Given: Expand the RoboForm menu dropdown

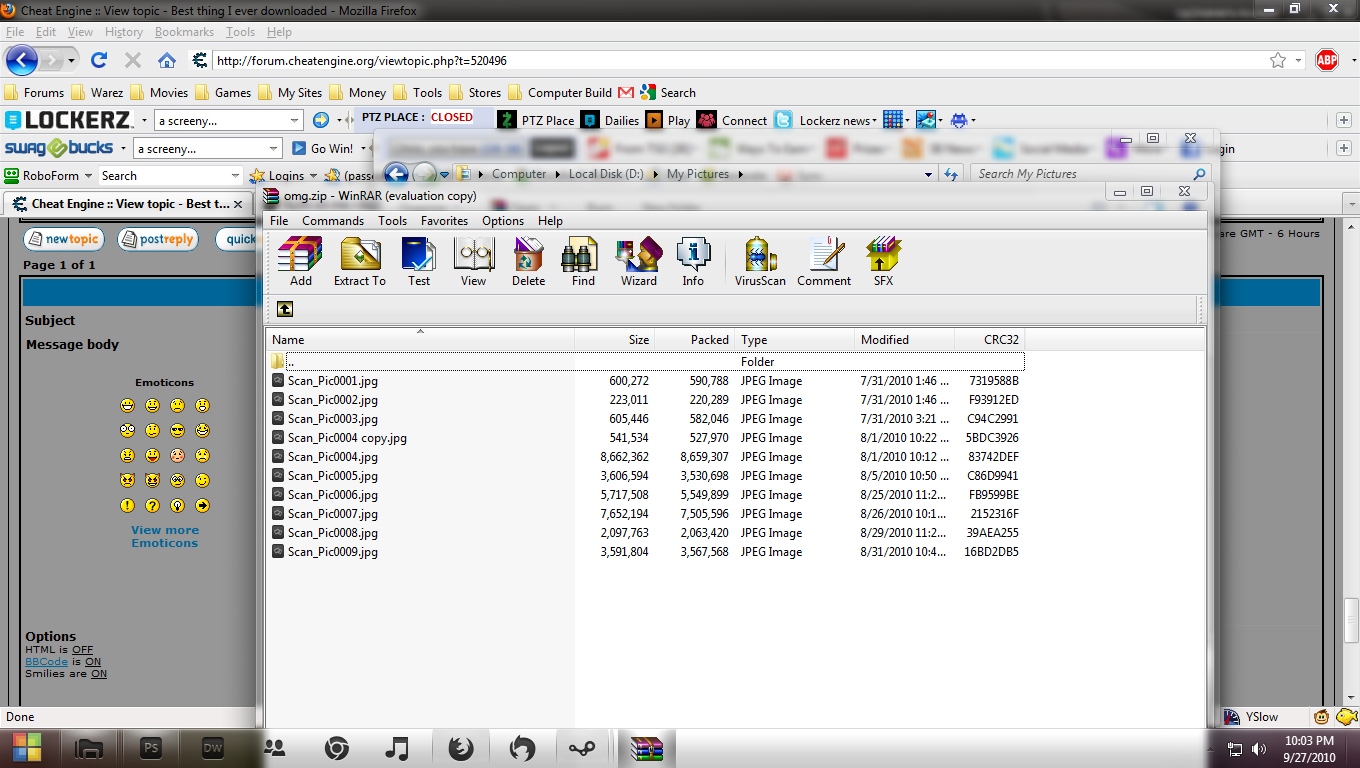Looking at the screenshot, I should coord(88,176).
